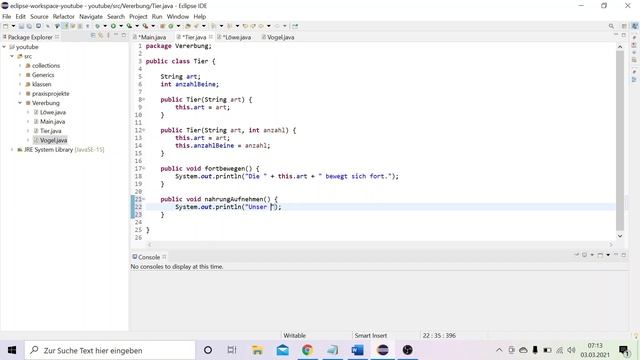Click the Save All toolbar icon
This screenshot has width=640, height=360.
29,26
